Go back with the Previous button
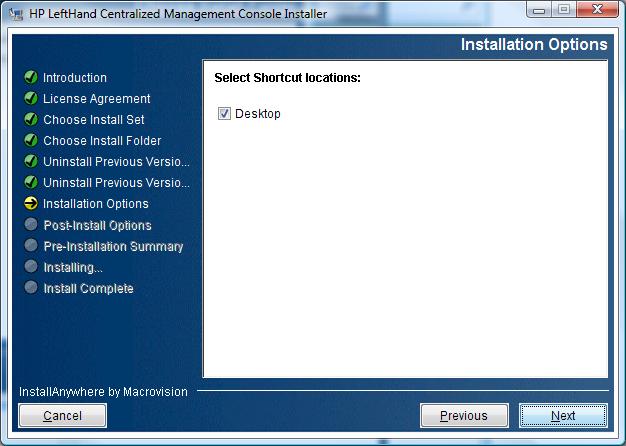The height and width of the screenshot is (446, 626). pos(464,416)
